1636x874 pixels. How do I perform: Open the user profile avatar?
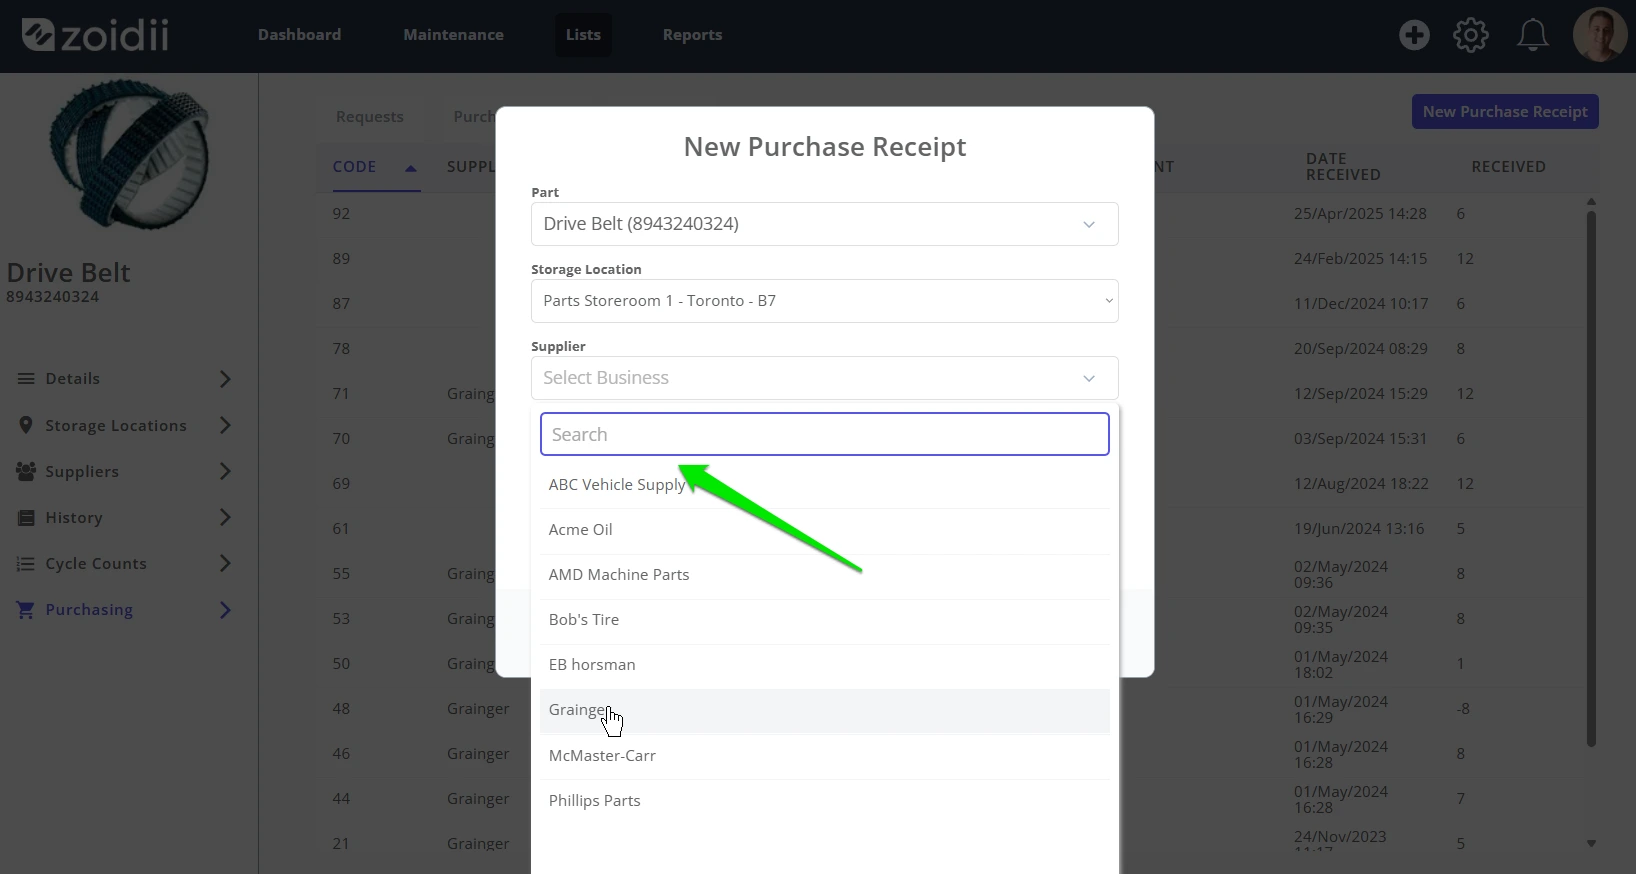[x=1600, y=35]
